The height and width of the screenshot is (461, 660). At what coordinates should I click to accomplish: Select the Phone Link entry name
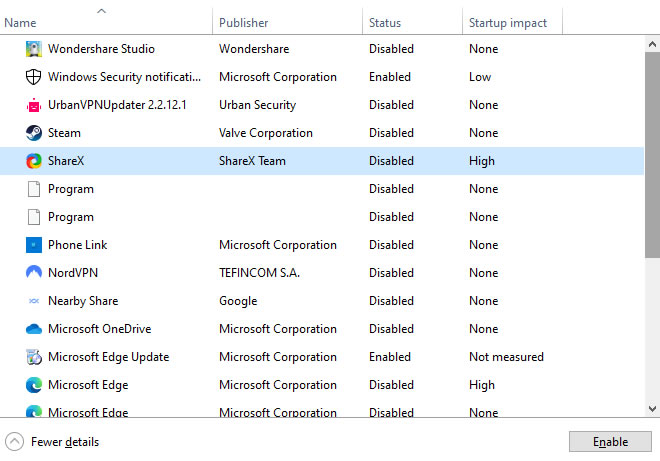click(77, 245)
